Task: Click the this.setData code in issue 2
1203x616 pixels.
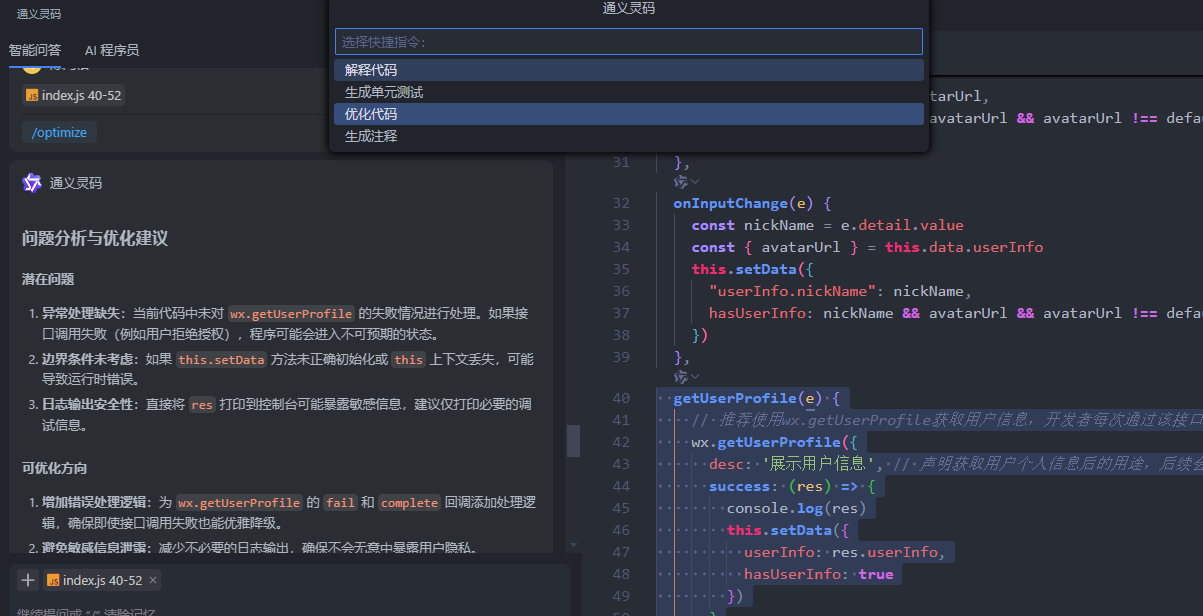Action: tap(222, 359)
